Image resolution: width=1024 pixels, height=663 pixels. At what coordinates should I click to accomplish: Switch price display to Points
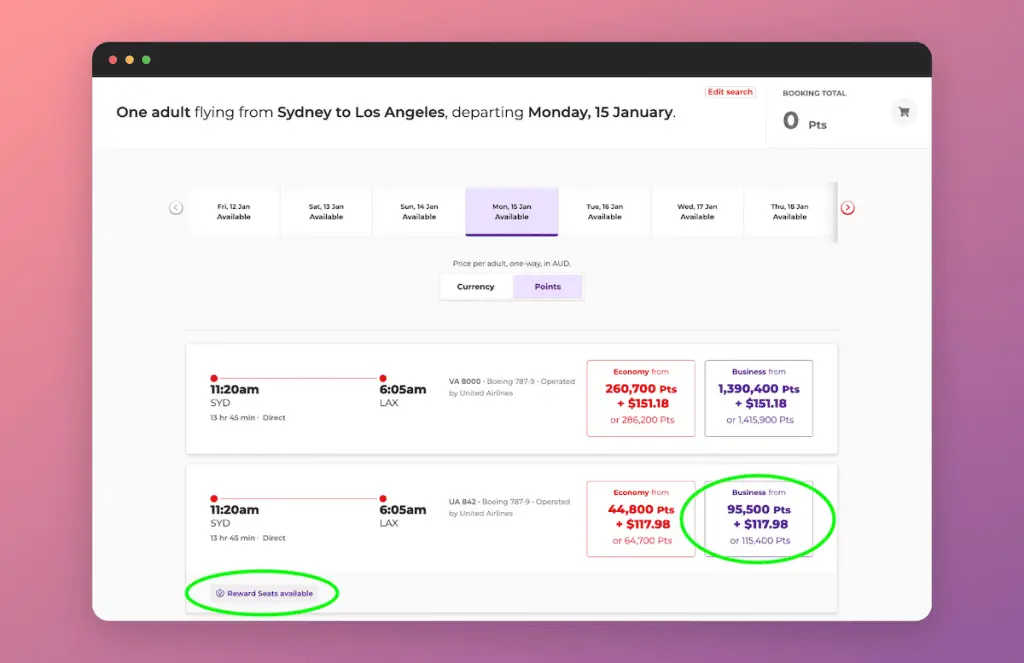(x=547, y=287)
